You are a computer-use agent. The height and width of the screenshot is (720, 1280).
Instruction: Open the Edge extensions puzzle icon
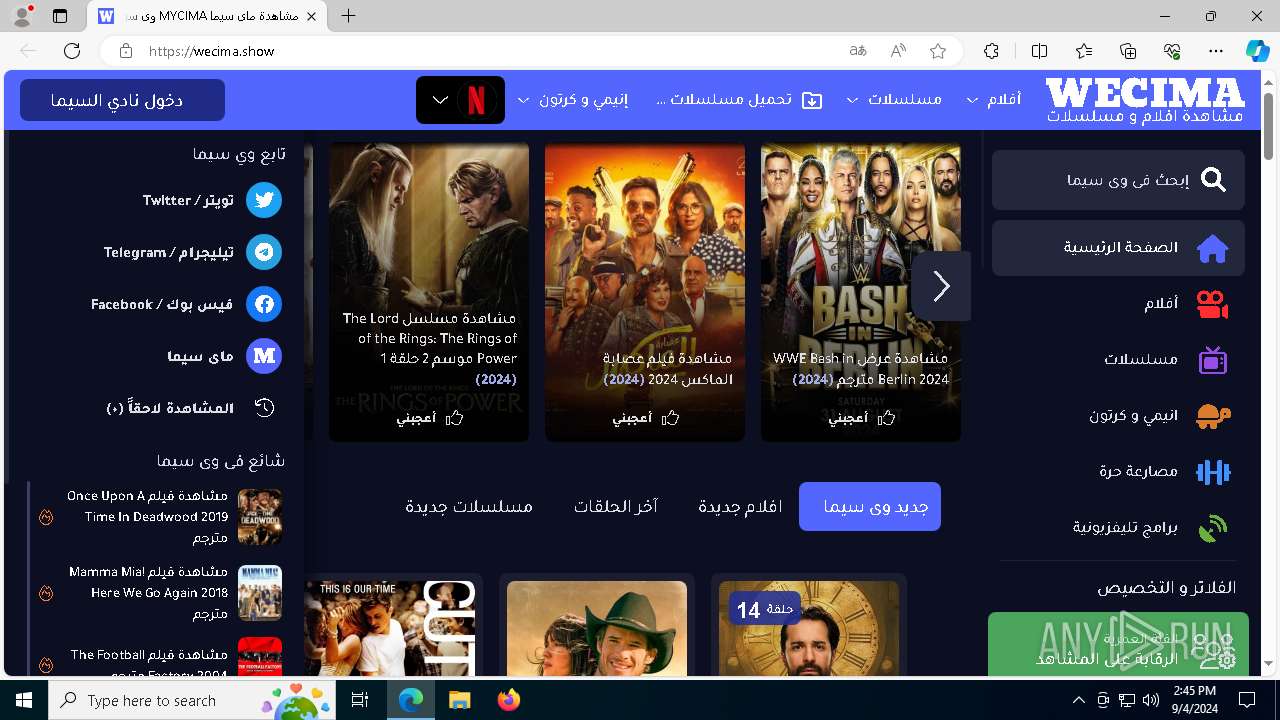(x=991, y=51)
